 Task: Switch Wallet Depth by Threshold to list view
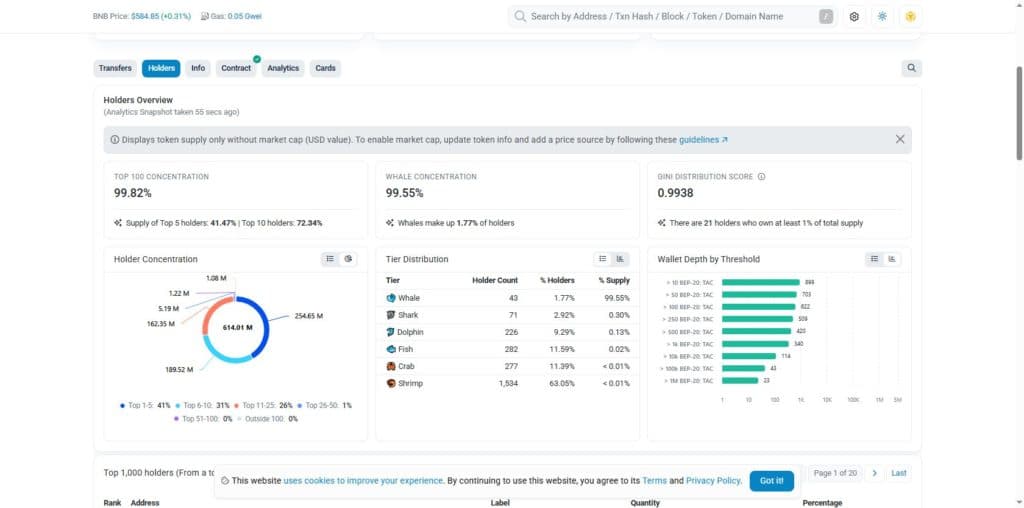[x=874, y=259]
